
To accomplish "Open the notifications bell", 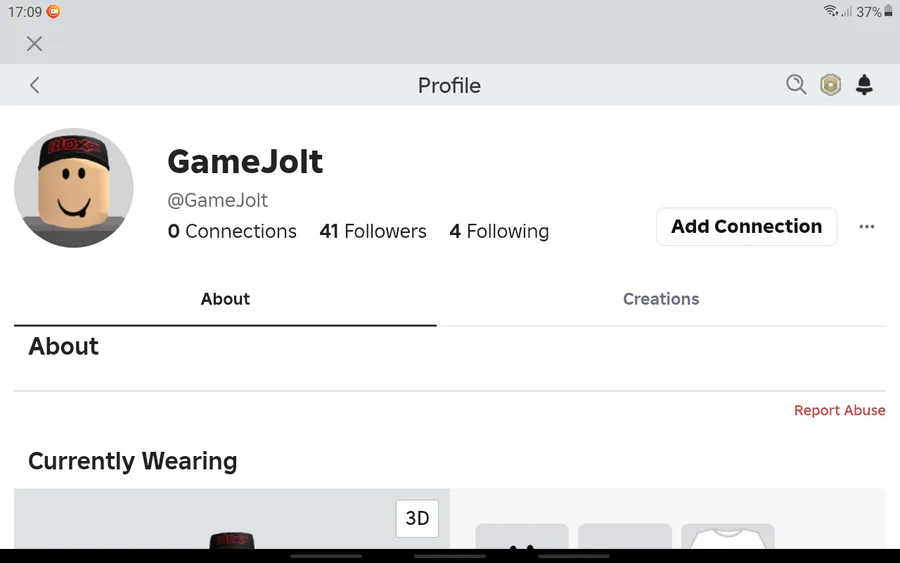I will [864, 85].
